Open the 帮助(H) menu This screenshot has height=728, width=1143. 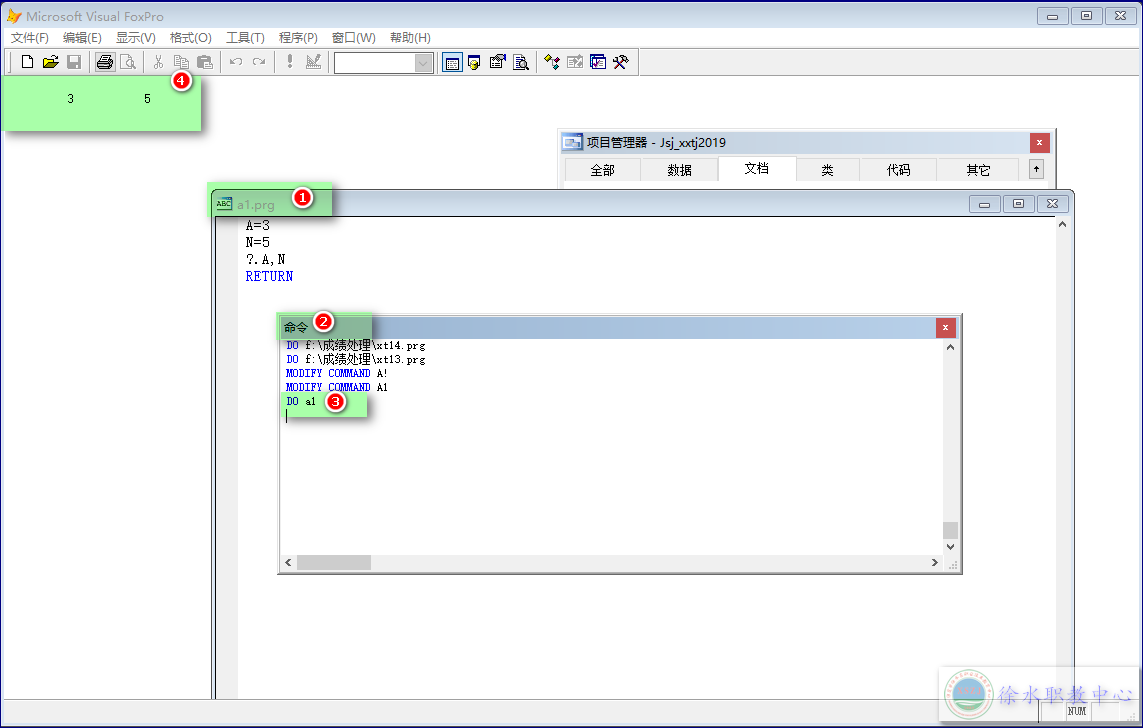coord(410,37)
